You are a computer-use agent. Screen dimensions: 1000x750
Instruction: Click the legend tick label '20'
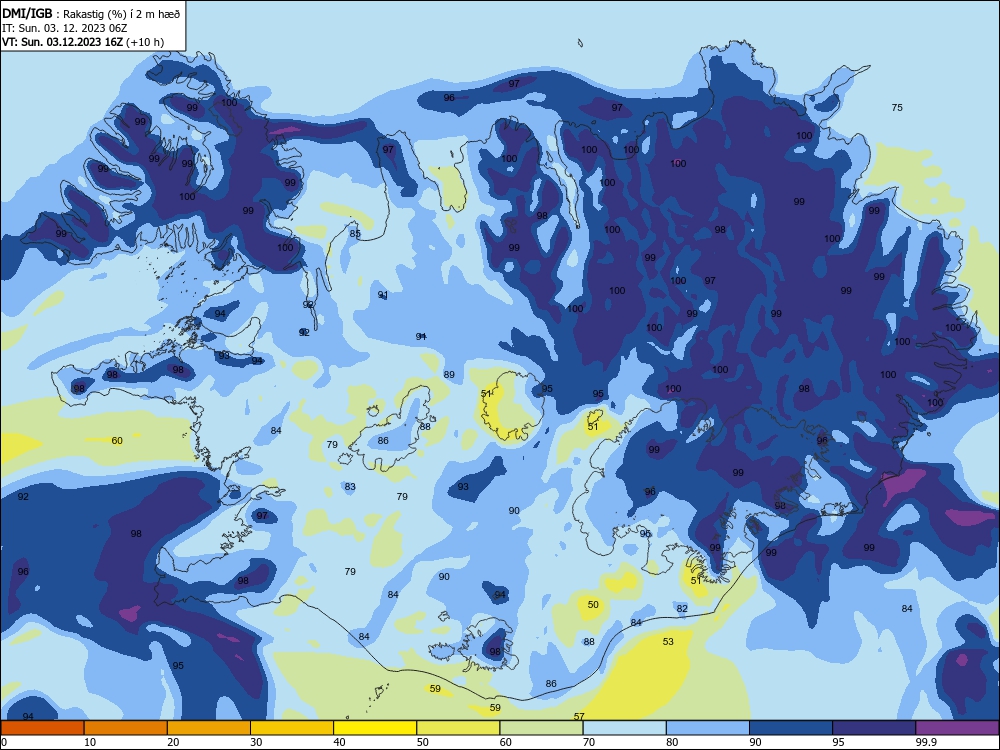pos(173,742)
